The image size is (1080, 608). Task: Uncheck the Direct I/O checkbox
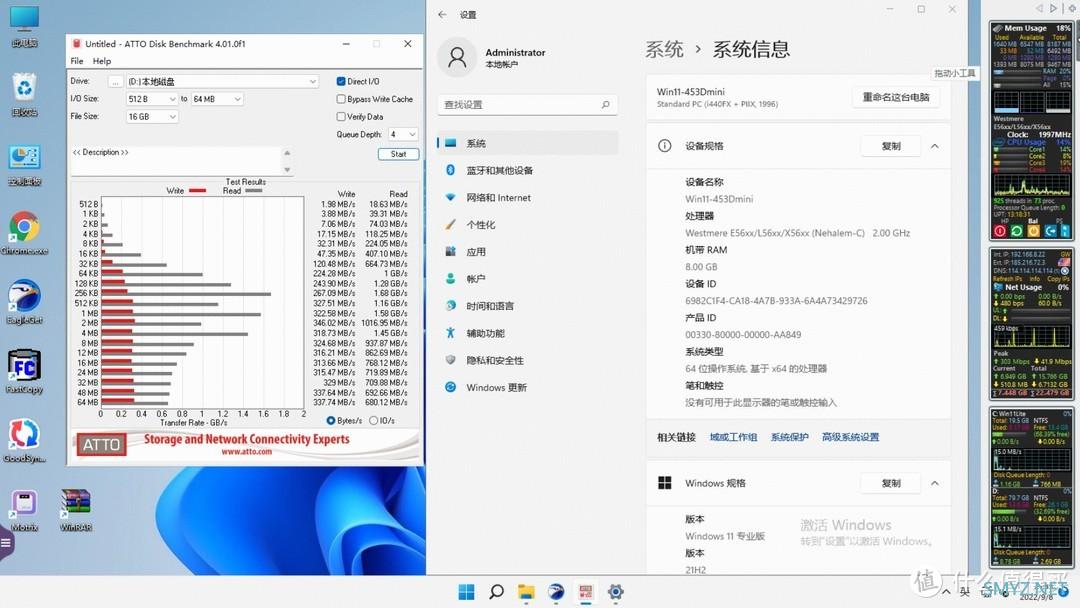click(x=341, y=81)
